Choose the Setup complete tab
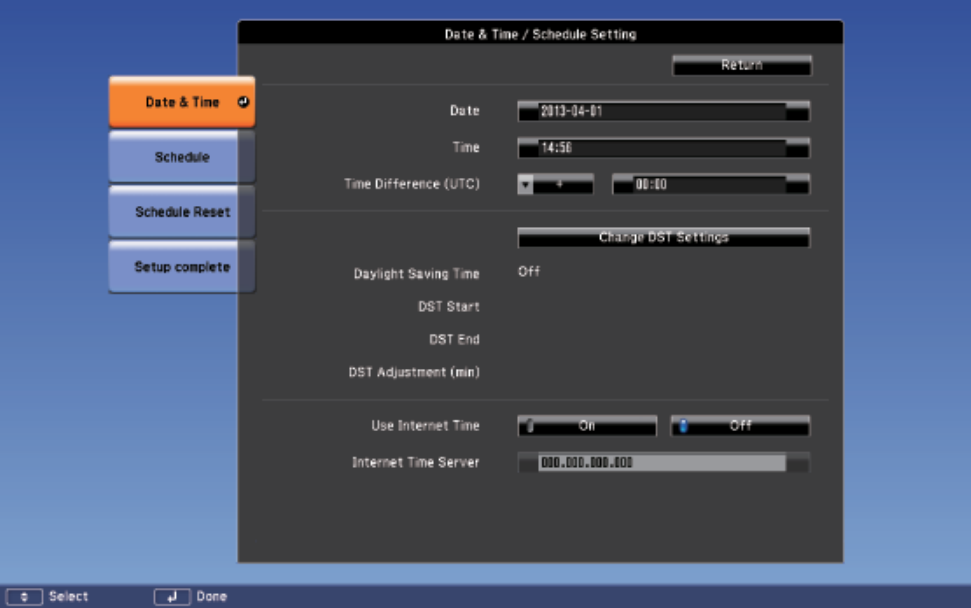The height and width of the screenshot is (608, 971). tap(181, 267)
